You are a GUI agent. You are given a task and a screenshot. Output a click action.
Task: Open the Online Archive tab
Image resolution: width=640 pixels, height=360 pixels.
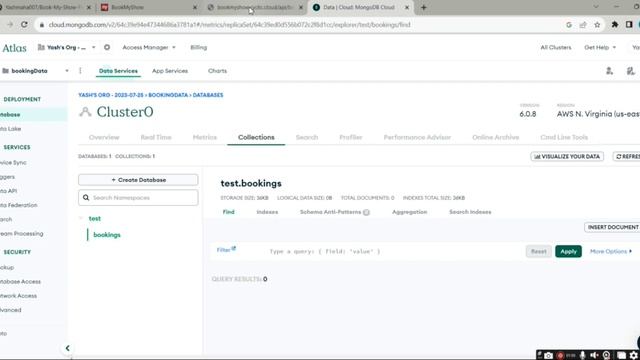point(496,137)
